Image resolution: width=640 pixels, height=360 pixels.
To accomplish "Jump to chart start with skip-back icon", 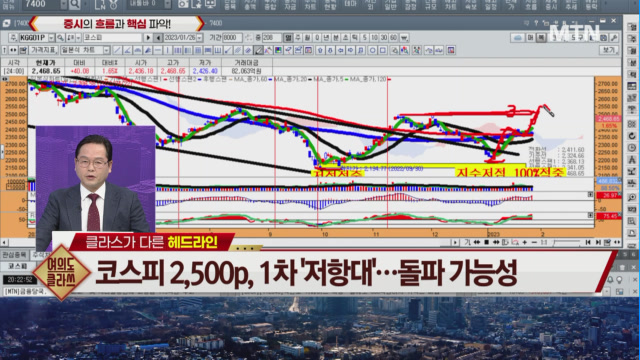I will point(588,242).
